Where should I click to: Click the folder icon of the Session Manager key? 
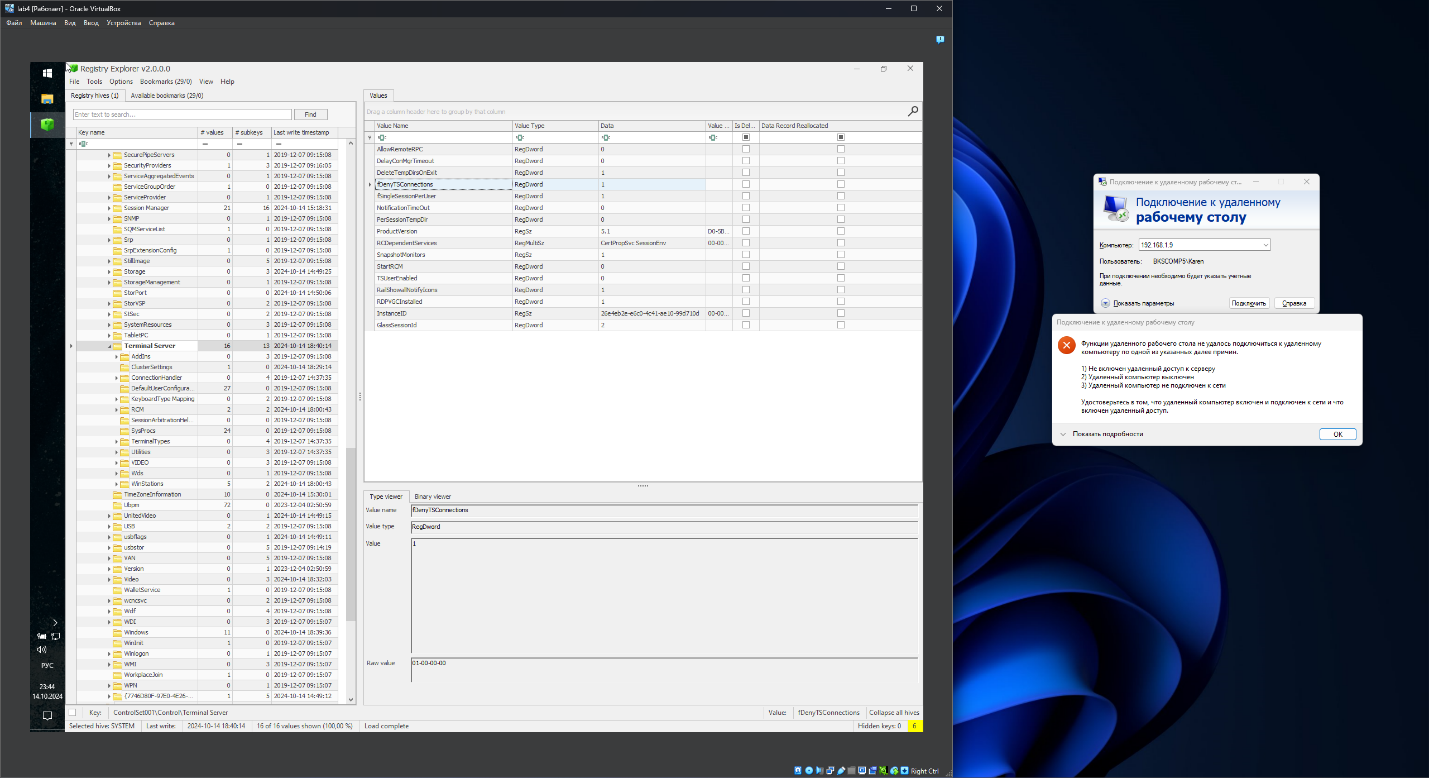click(x=117, y=208)
